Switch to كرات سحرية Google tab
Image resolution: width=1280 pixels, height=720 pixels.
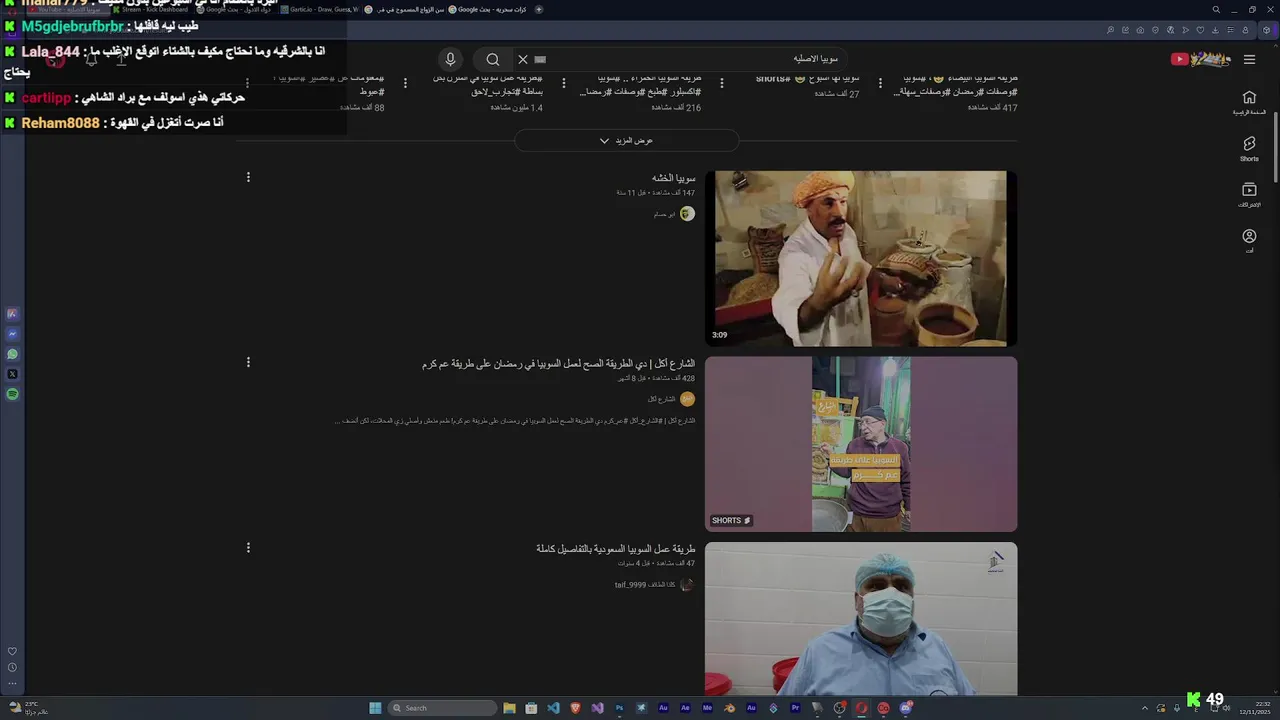click(487, 10)
